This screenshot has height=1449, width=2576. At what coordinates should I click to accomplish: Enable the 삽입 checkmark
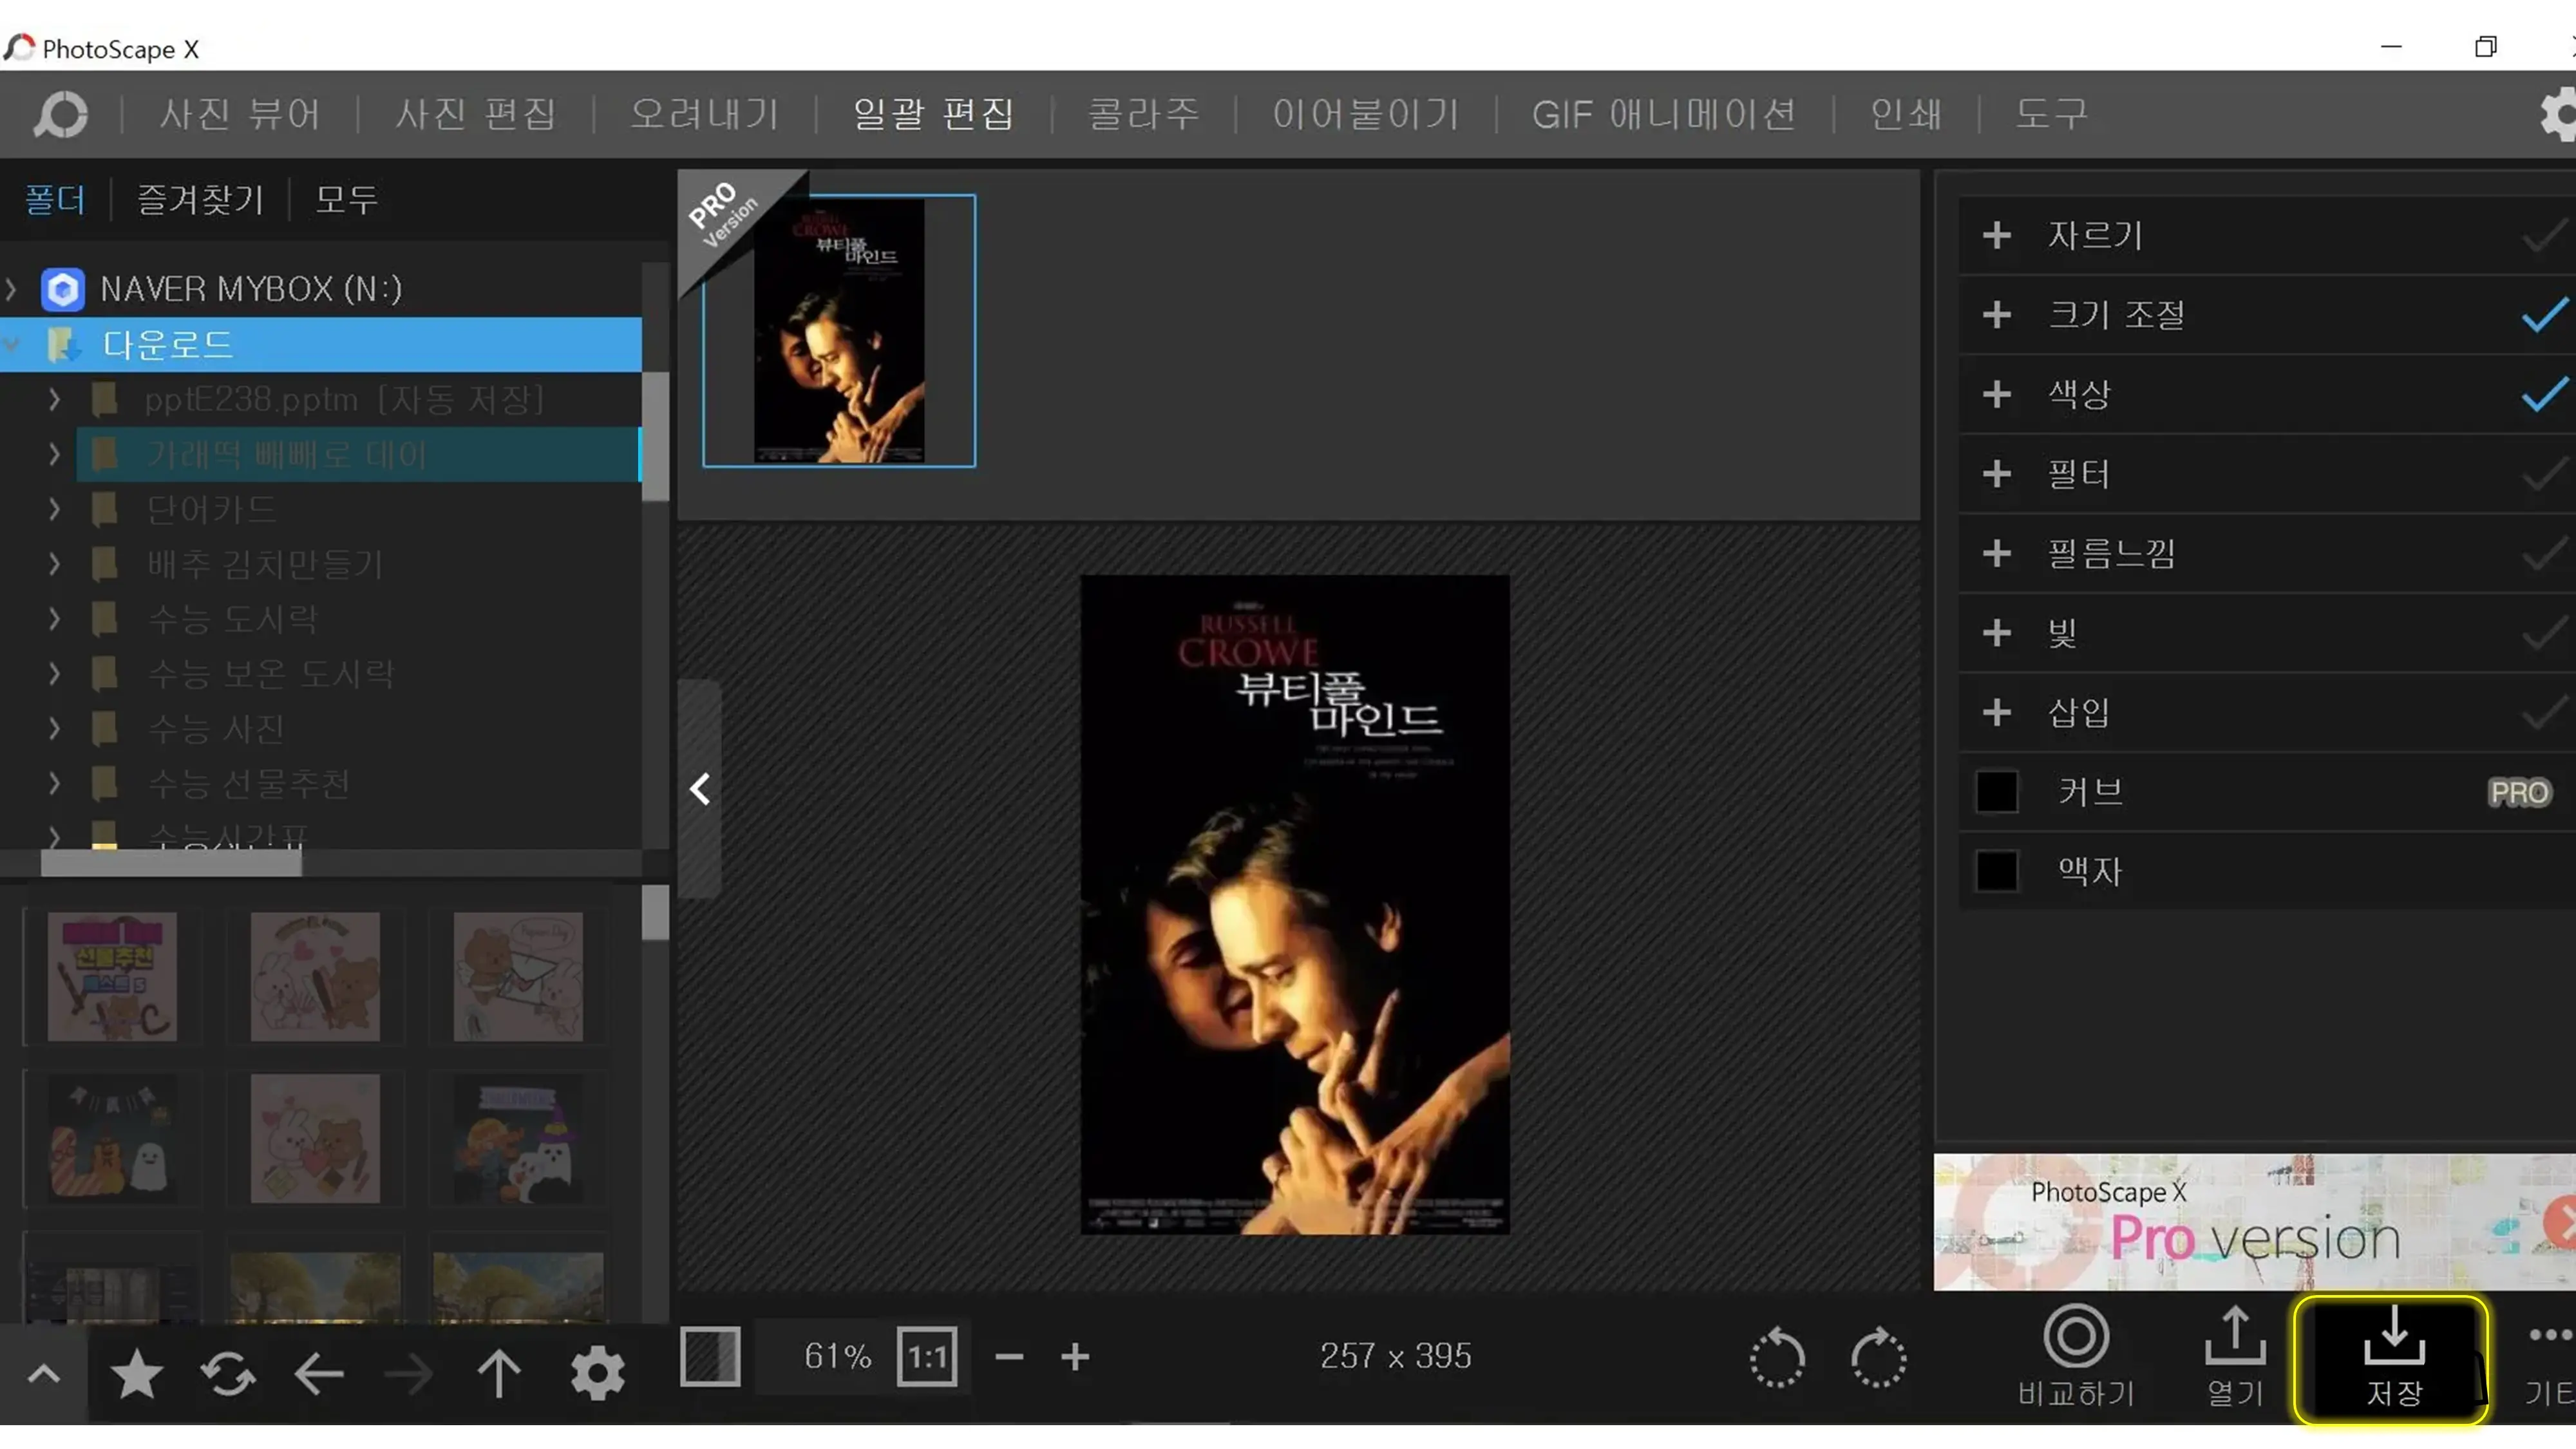click(x=2544, y=712)
